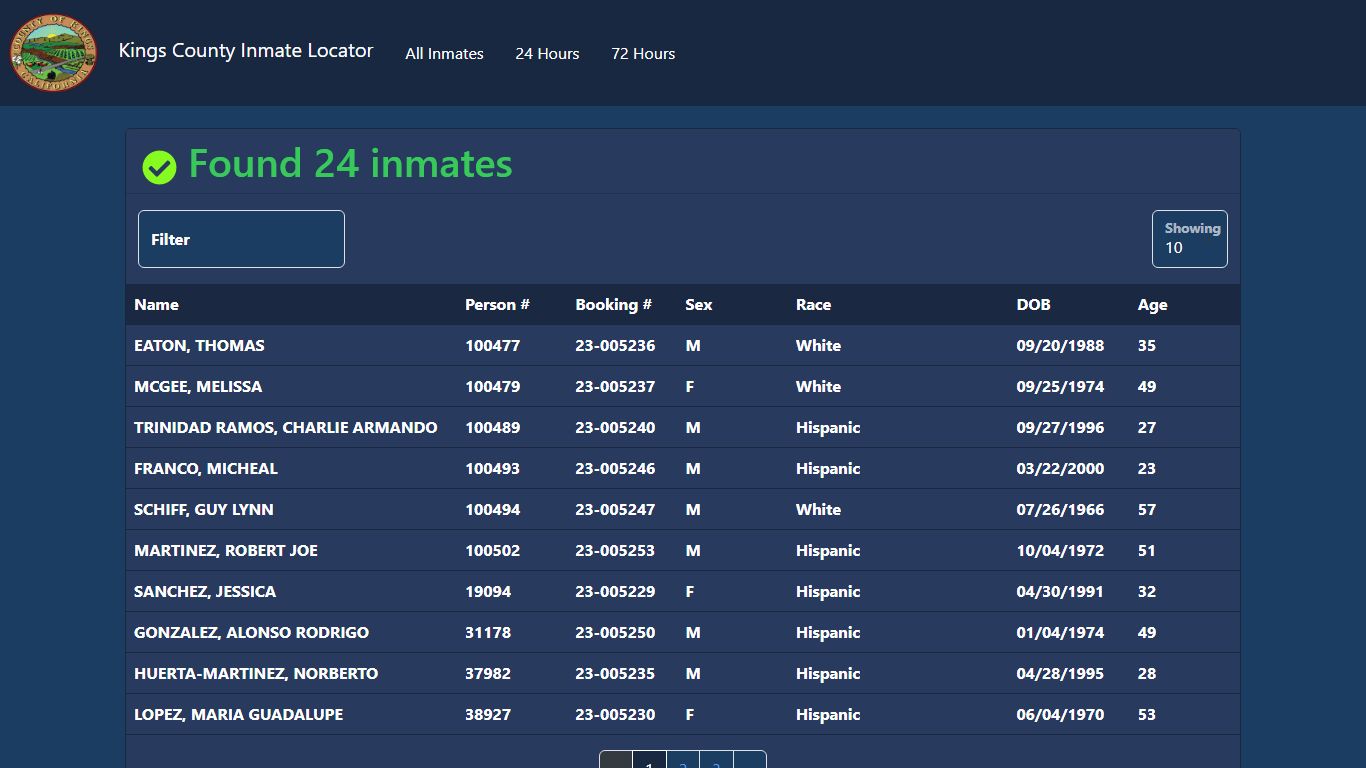Sort table by Name column header

point(157,305)
